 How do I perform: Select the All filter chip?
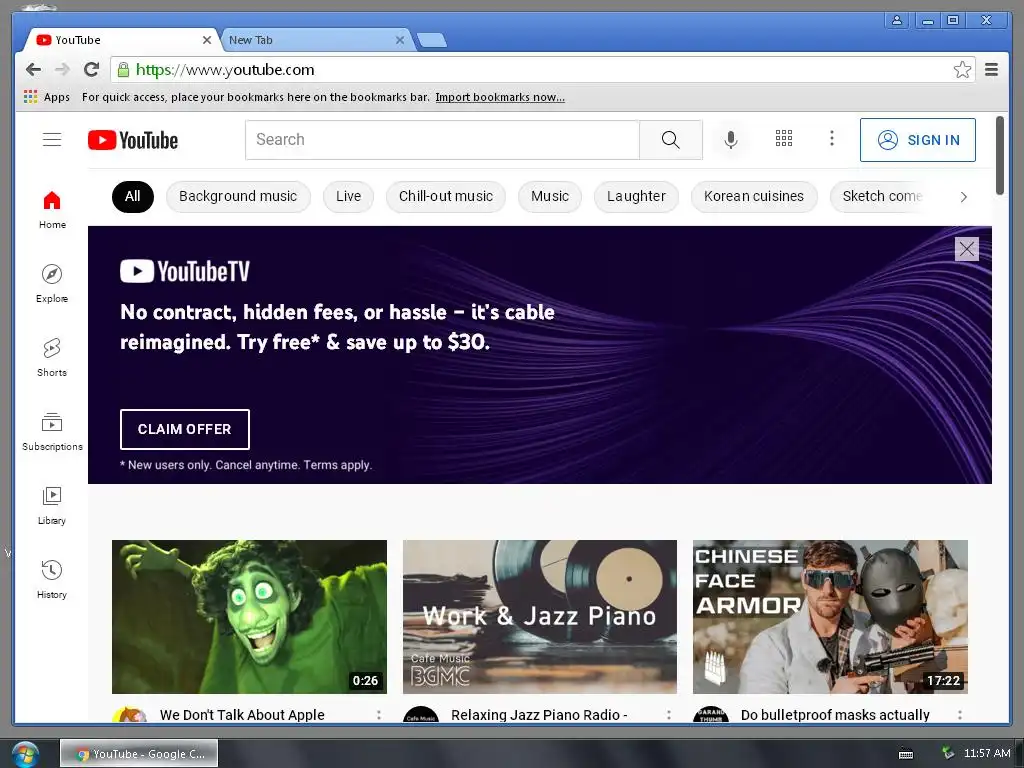tap(133, 197)
